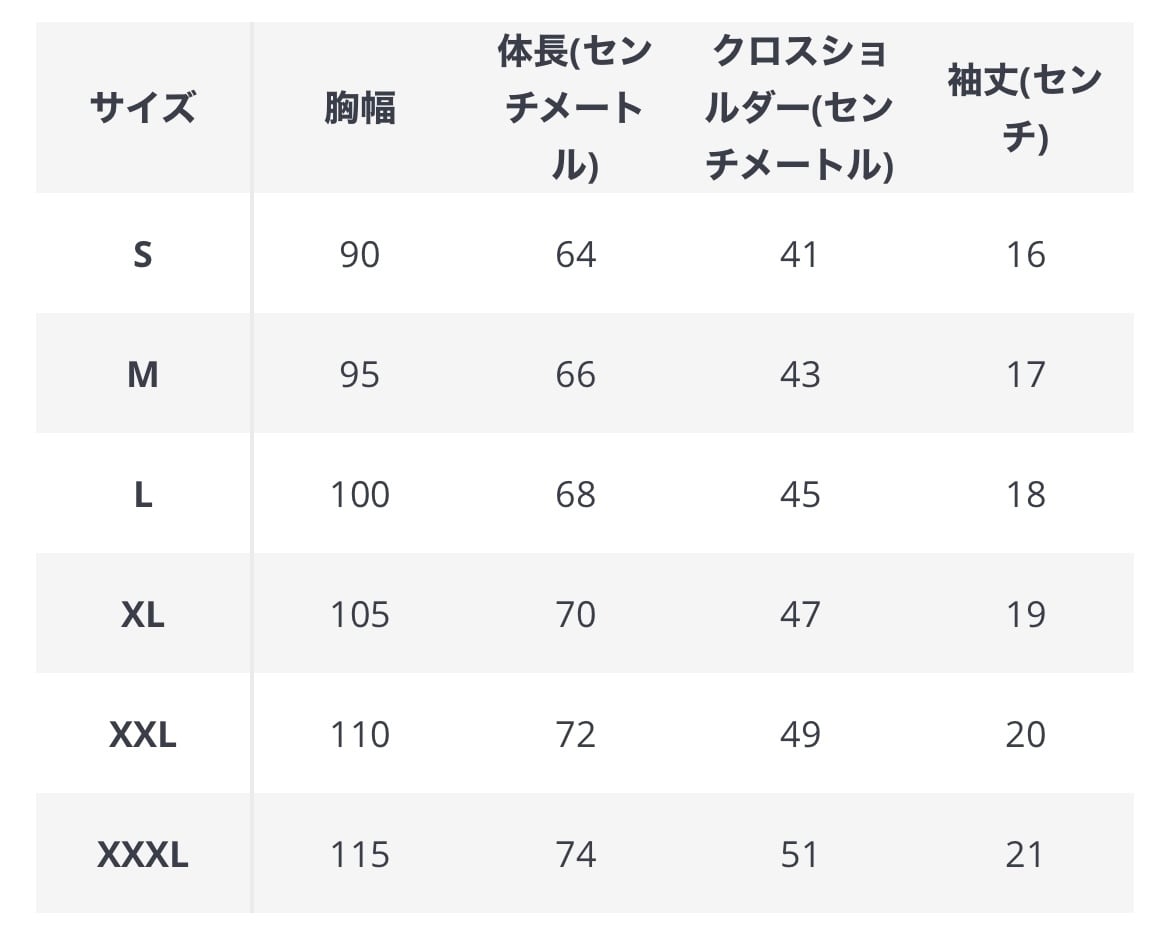Select the M size row label
This screenshot has width=1170, height=925.
(143, 375)
